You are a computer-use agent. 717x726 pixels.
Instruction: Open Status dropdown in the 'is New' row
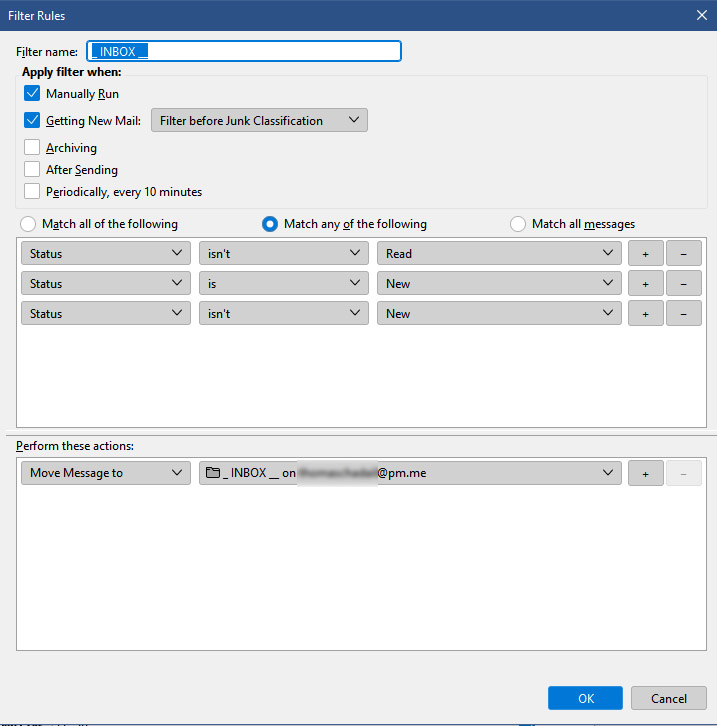(x=106, y=283)
